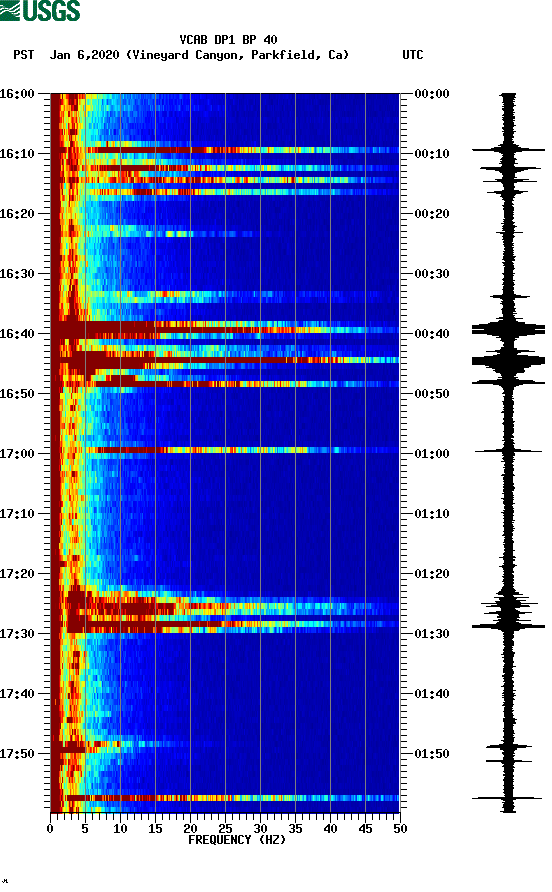Screen dimensions: 552x892
Task: Click the 00:00 UTC time label
Action: click(x=432, y=94)
